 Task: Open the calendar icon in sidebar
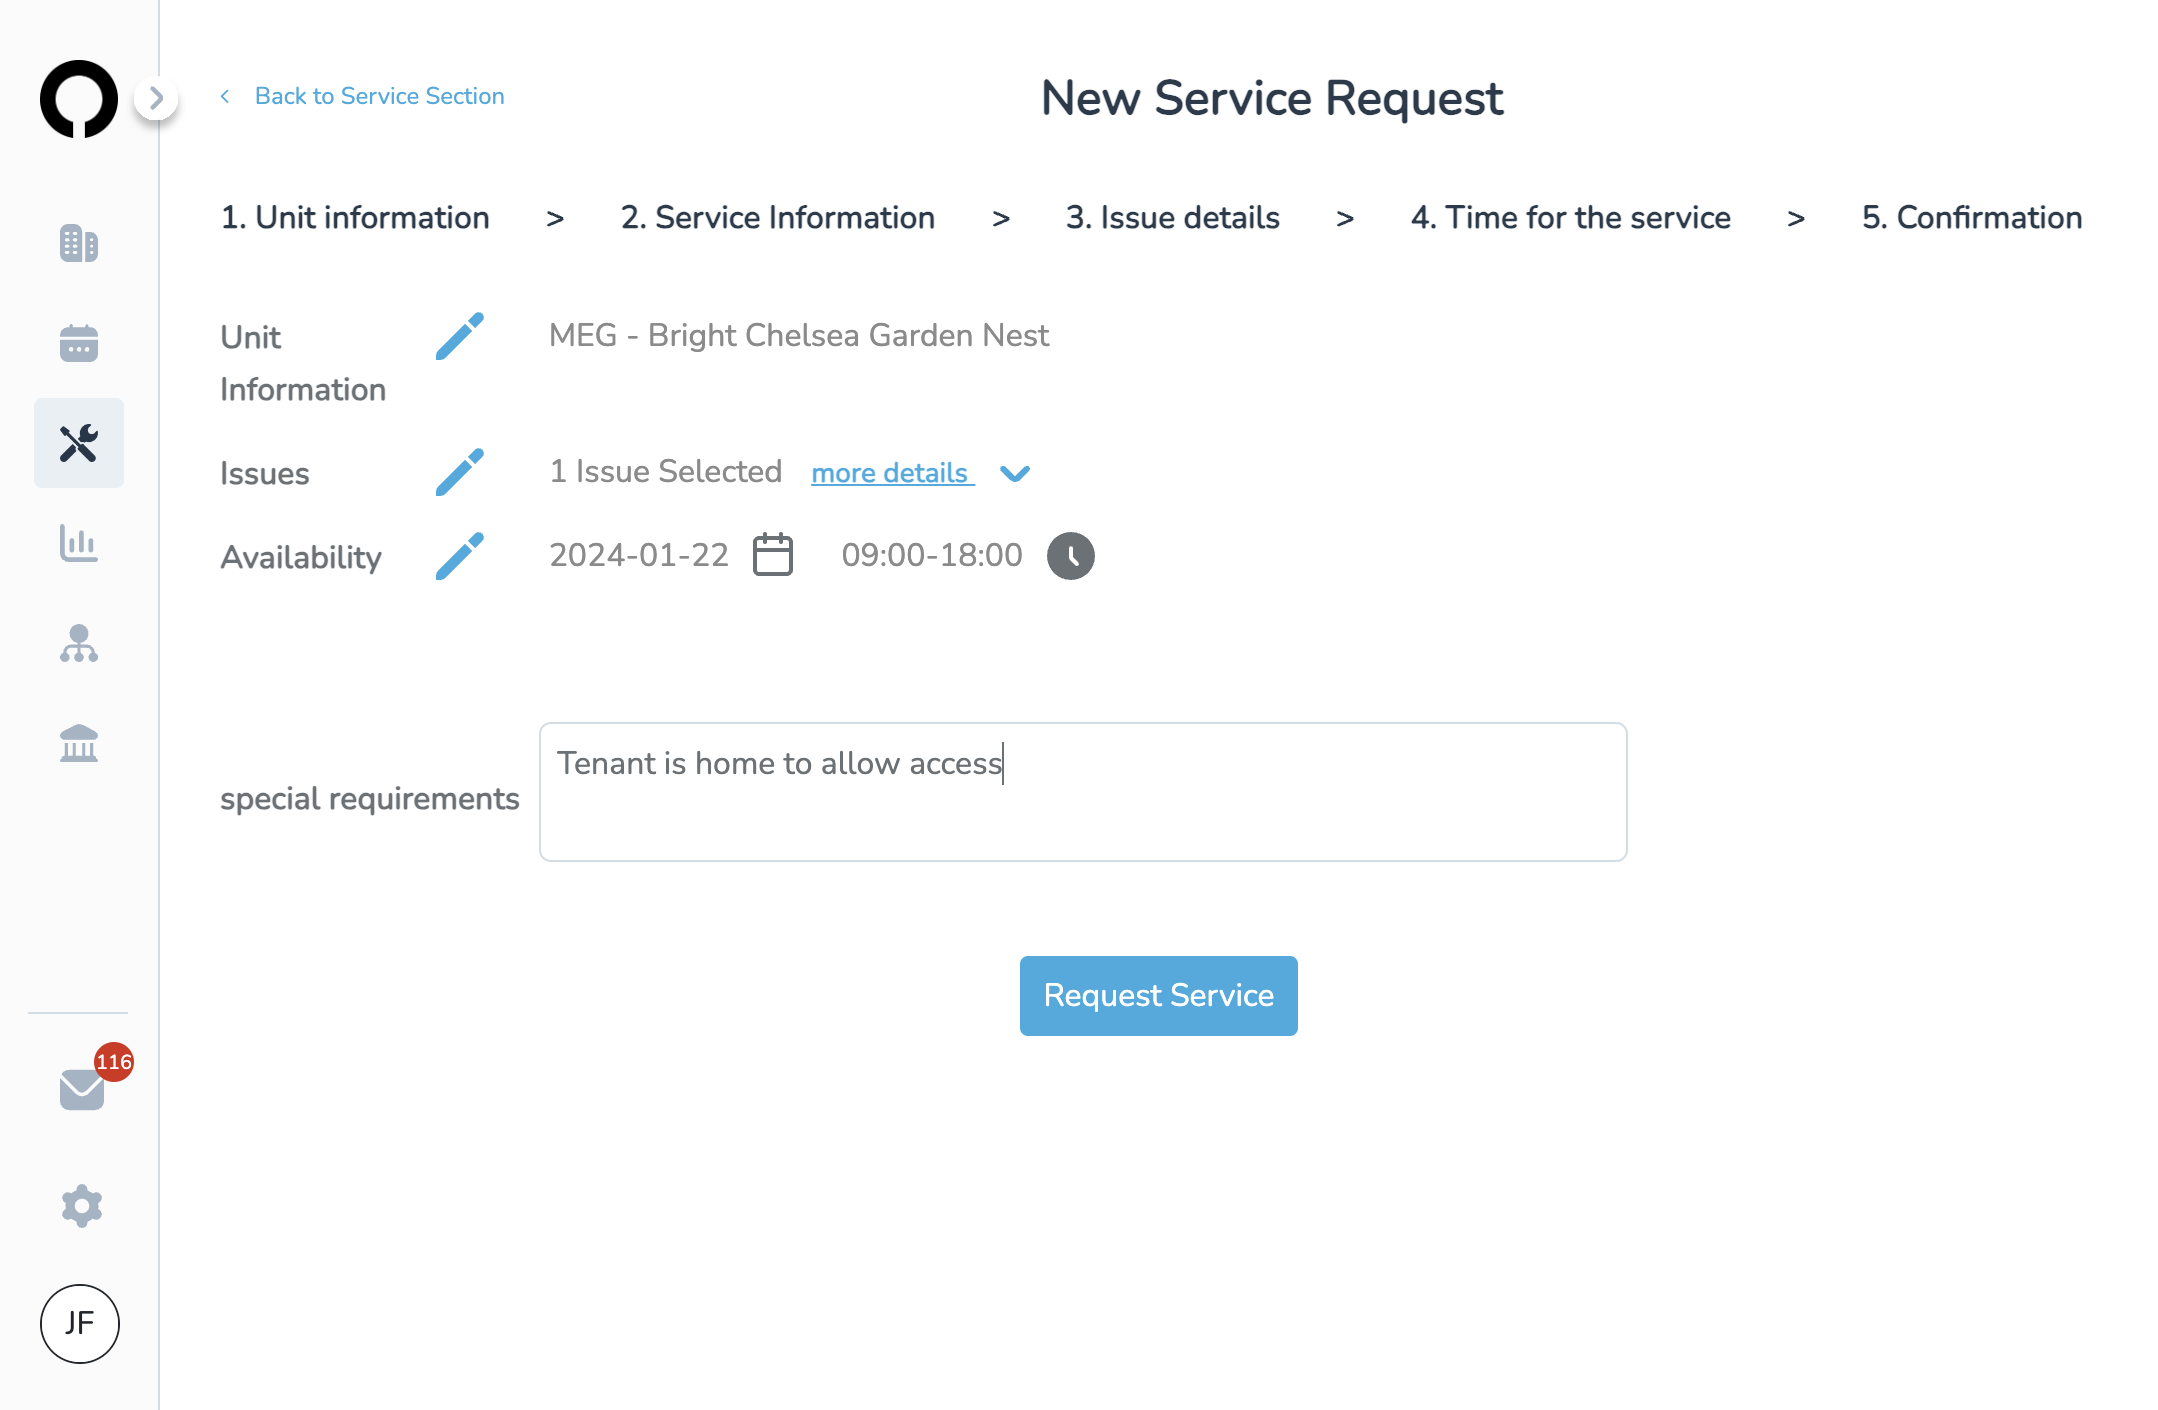pos(79,343)
